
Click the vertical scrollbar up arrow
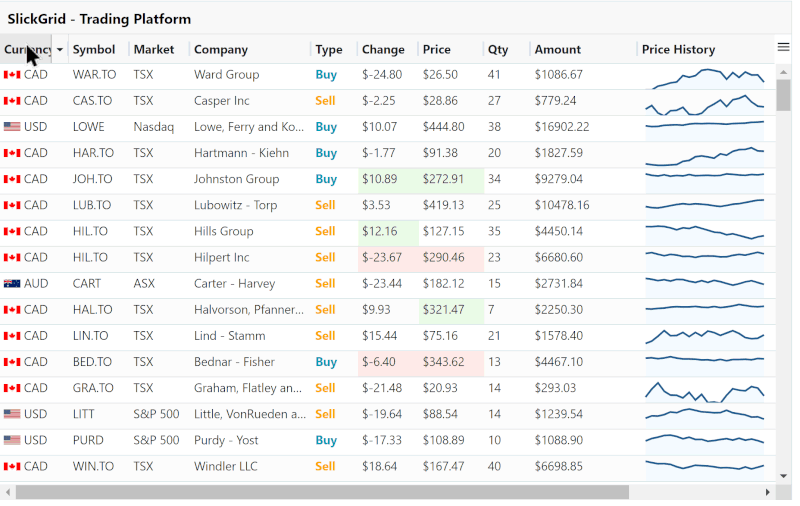(783, 72)
